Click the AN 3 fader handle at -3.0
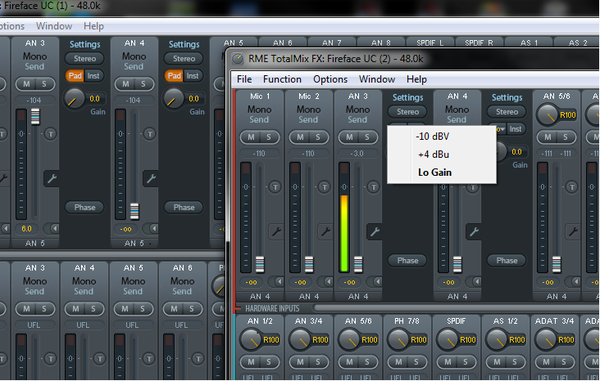600x381 pixels. point(358,264)
